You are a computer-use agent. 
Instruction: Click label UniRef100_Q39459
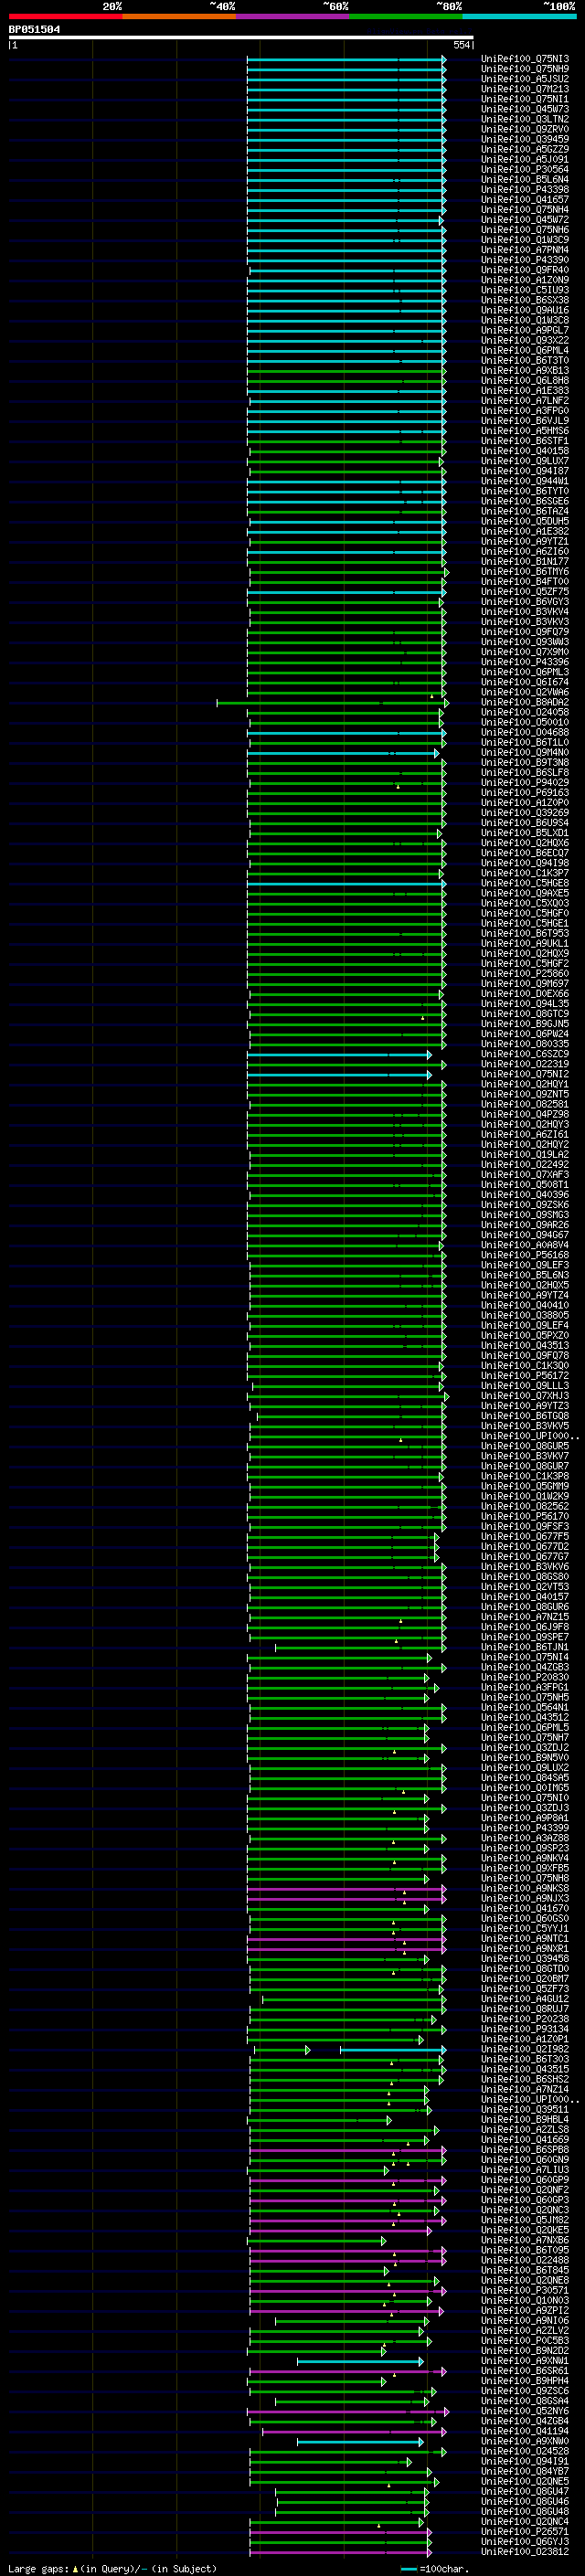pos(524,139)
